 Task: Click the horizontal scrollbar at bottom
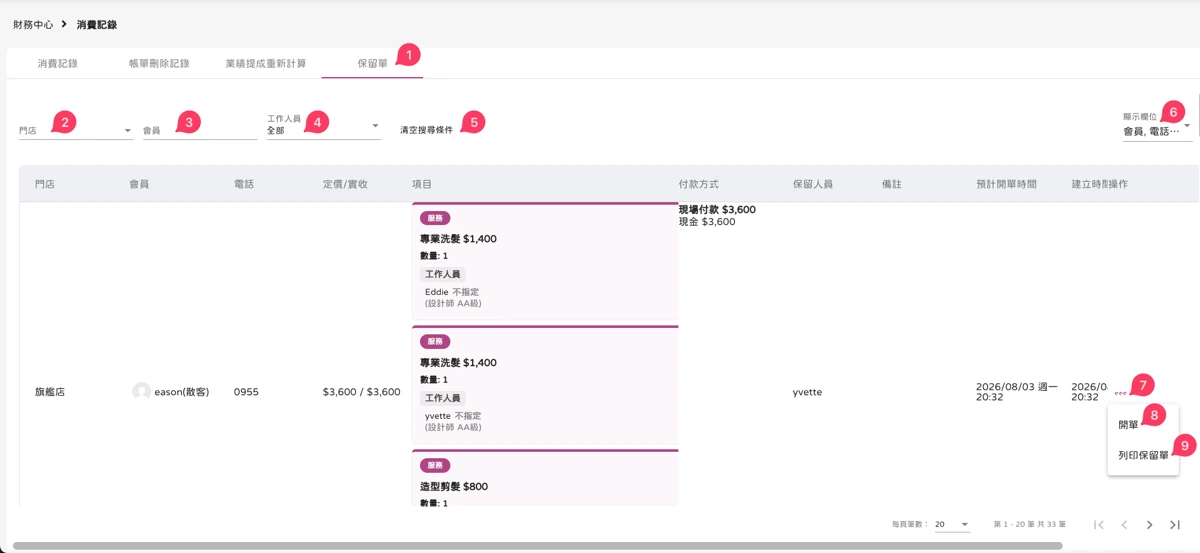coord(538,546)
